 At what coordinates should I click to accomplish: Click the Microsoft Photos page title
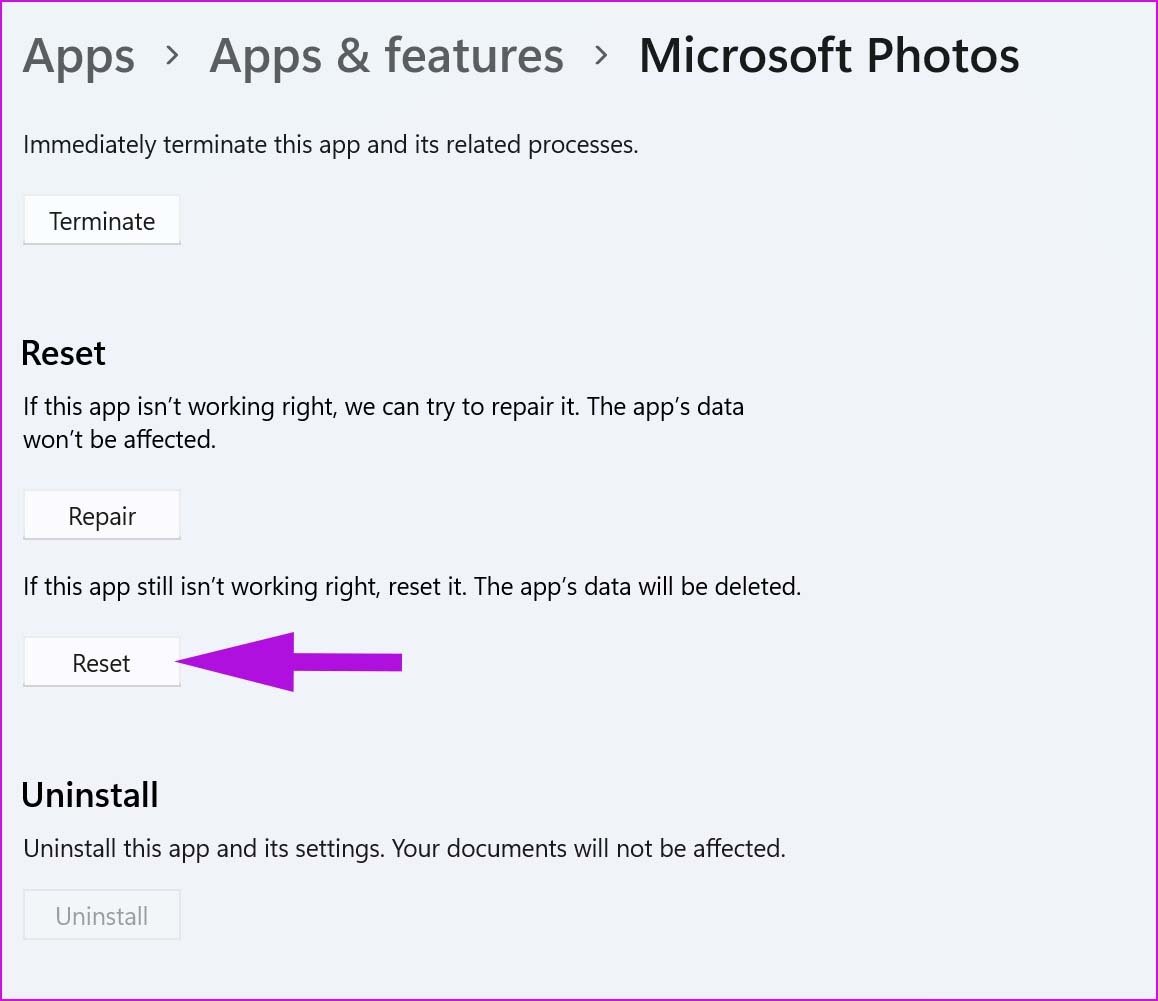click(x=829, y=55)
